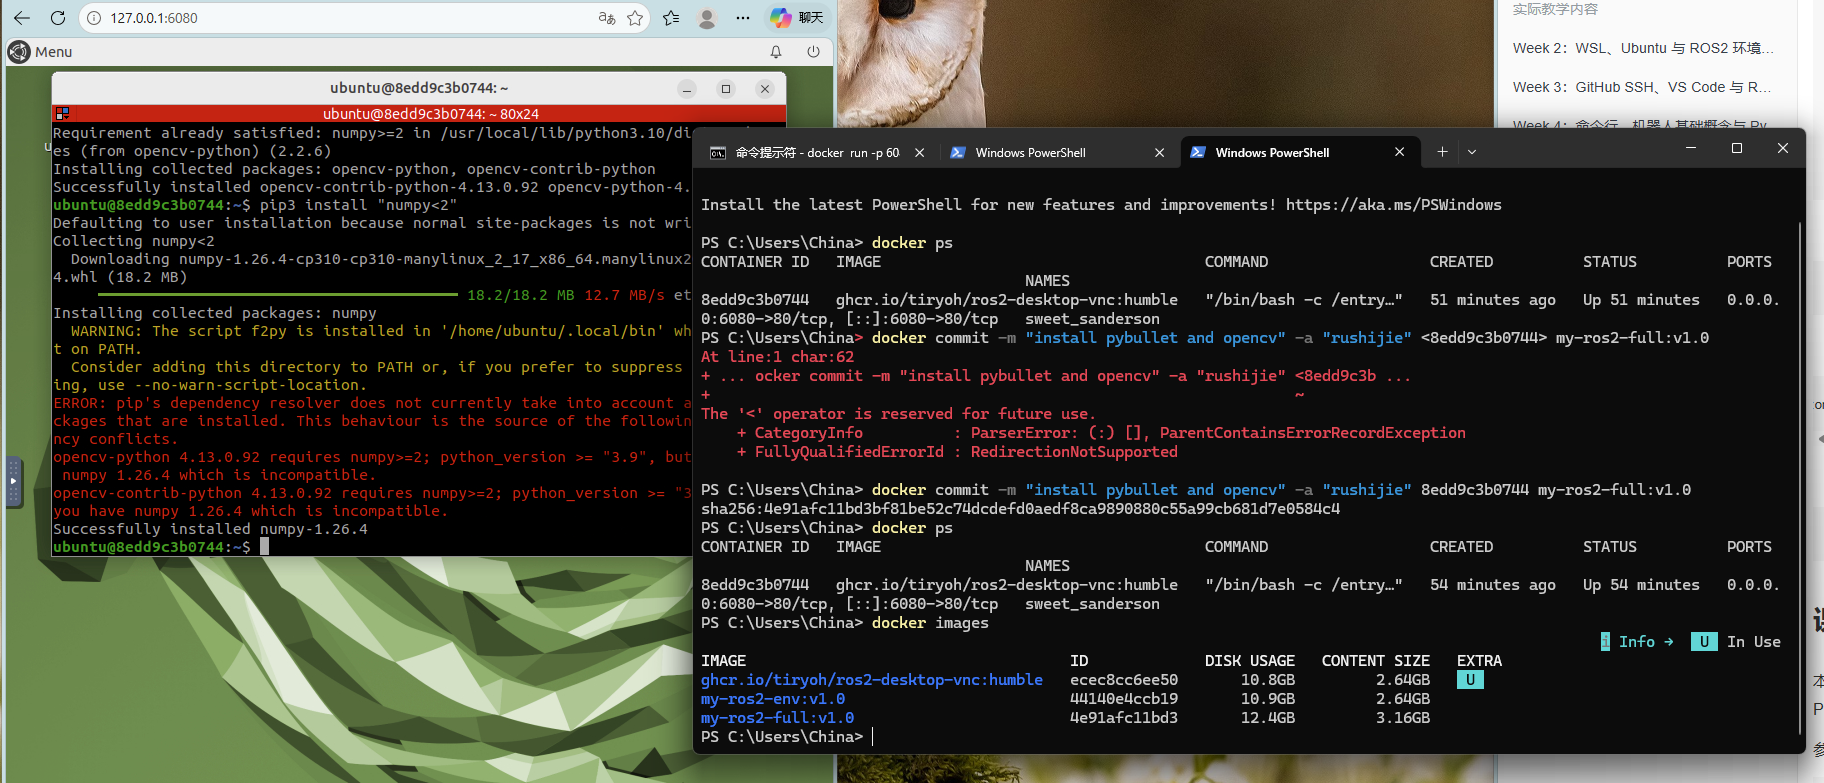The height and width of the screenshot is (783, 1824).
Task: Click the final PS C:\Users\China> prompt
Action: coord(782,737)
